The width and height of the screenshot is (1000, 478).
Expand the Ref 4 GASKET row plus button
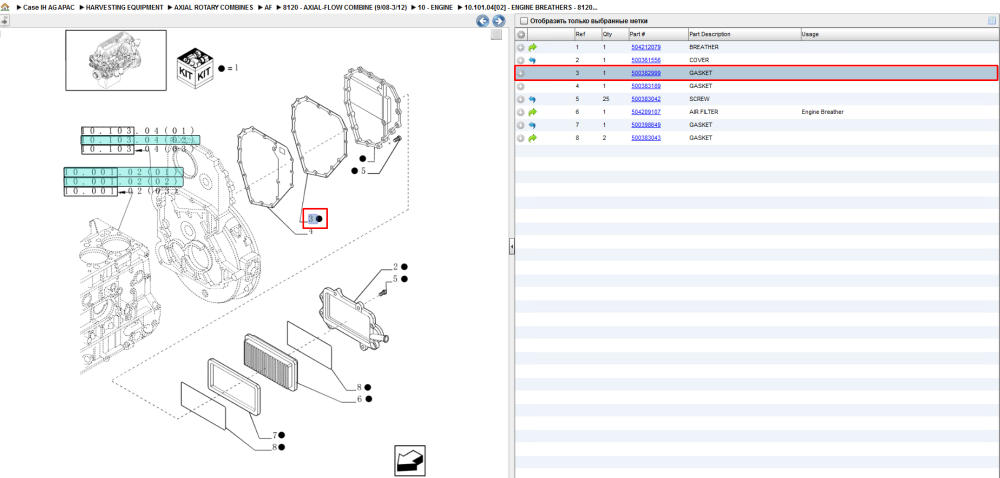(520, 86)
